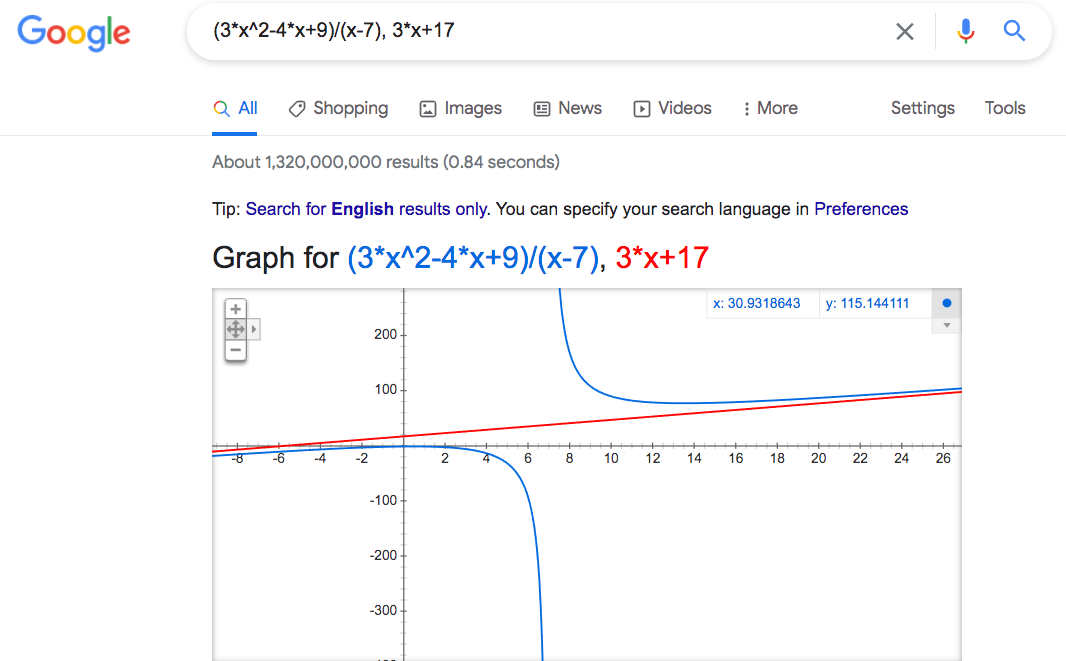This screenshot has height=661, width=1066.
Task: Switch to the Images tab
Action: (460, 108)
